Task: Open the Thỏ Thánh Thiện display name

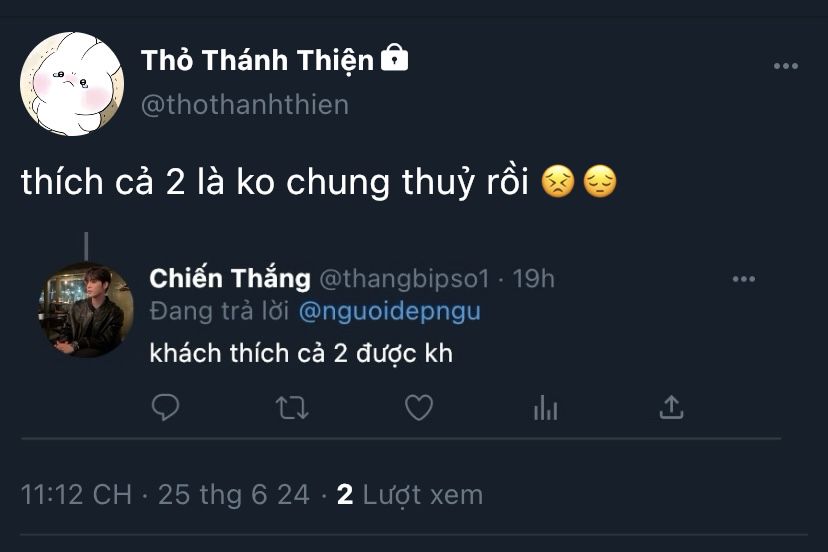Action: pyautogui.click(x=258, y=61)
